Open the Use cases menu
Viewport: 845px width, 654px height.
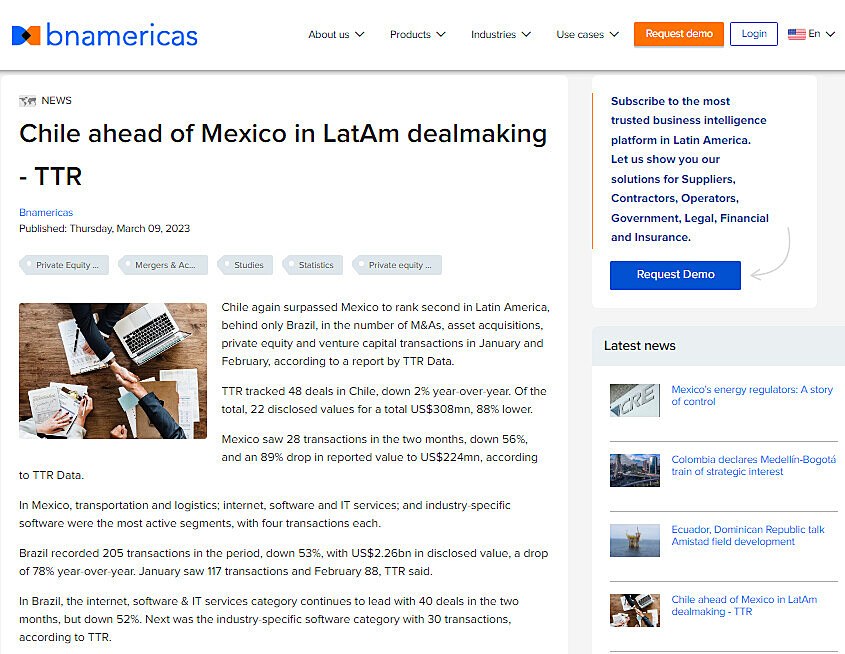587,34
